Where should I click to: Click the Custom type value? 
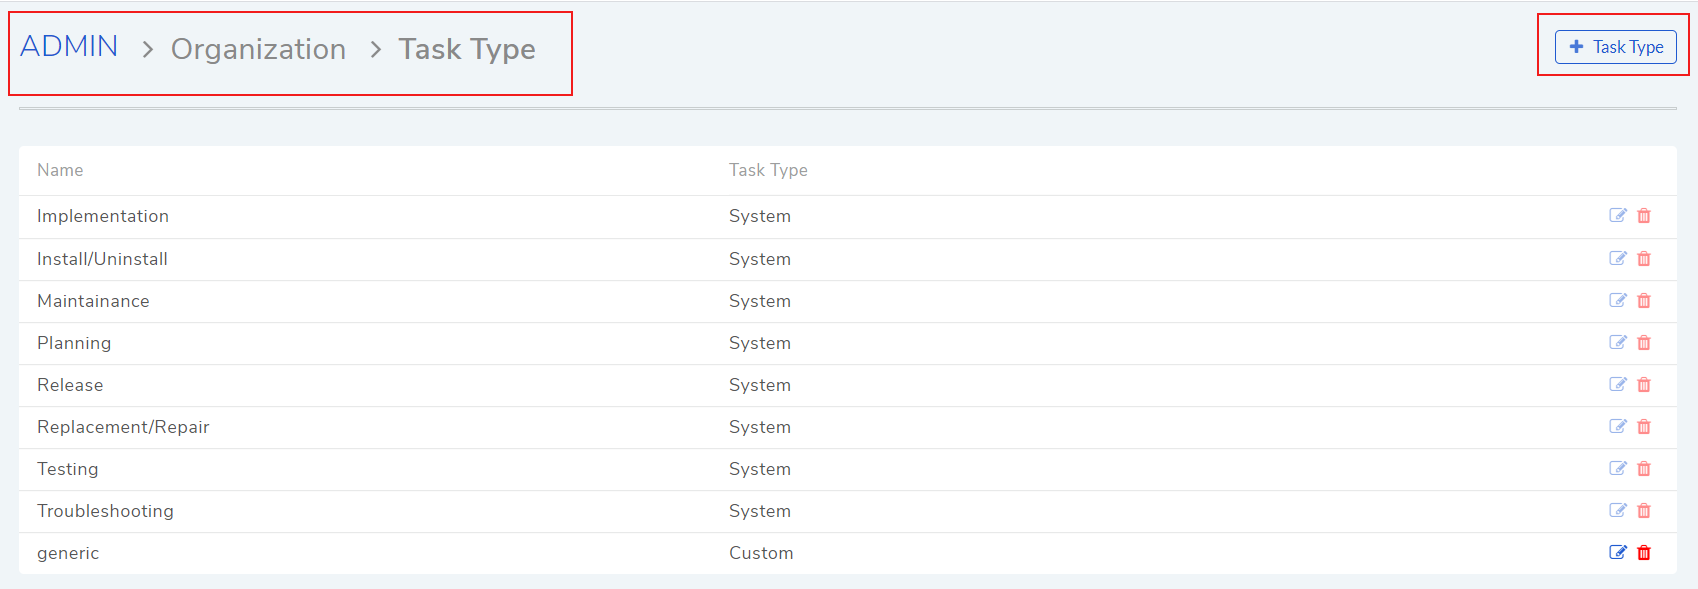tap(761, 553)
